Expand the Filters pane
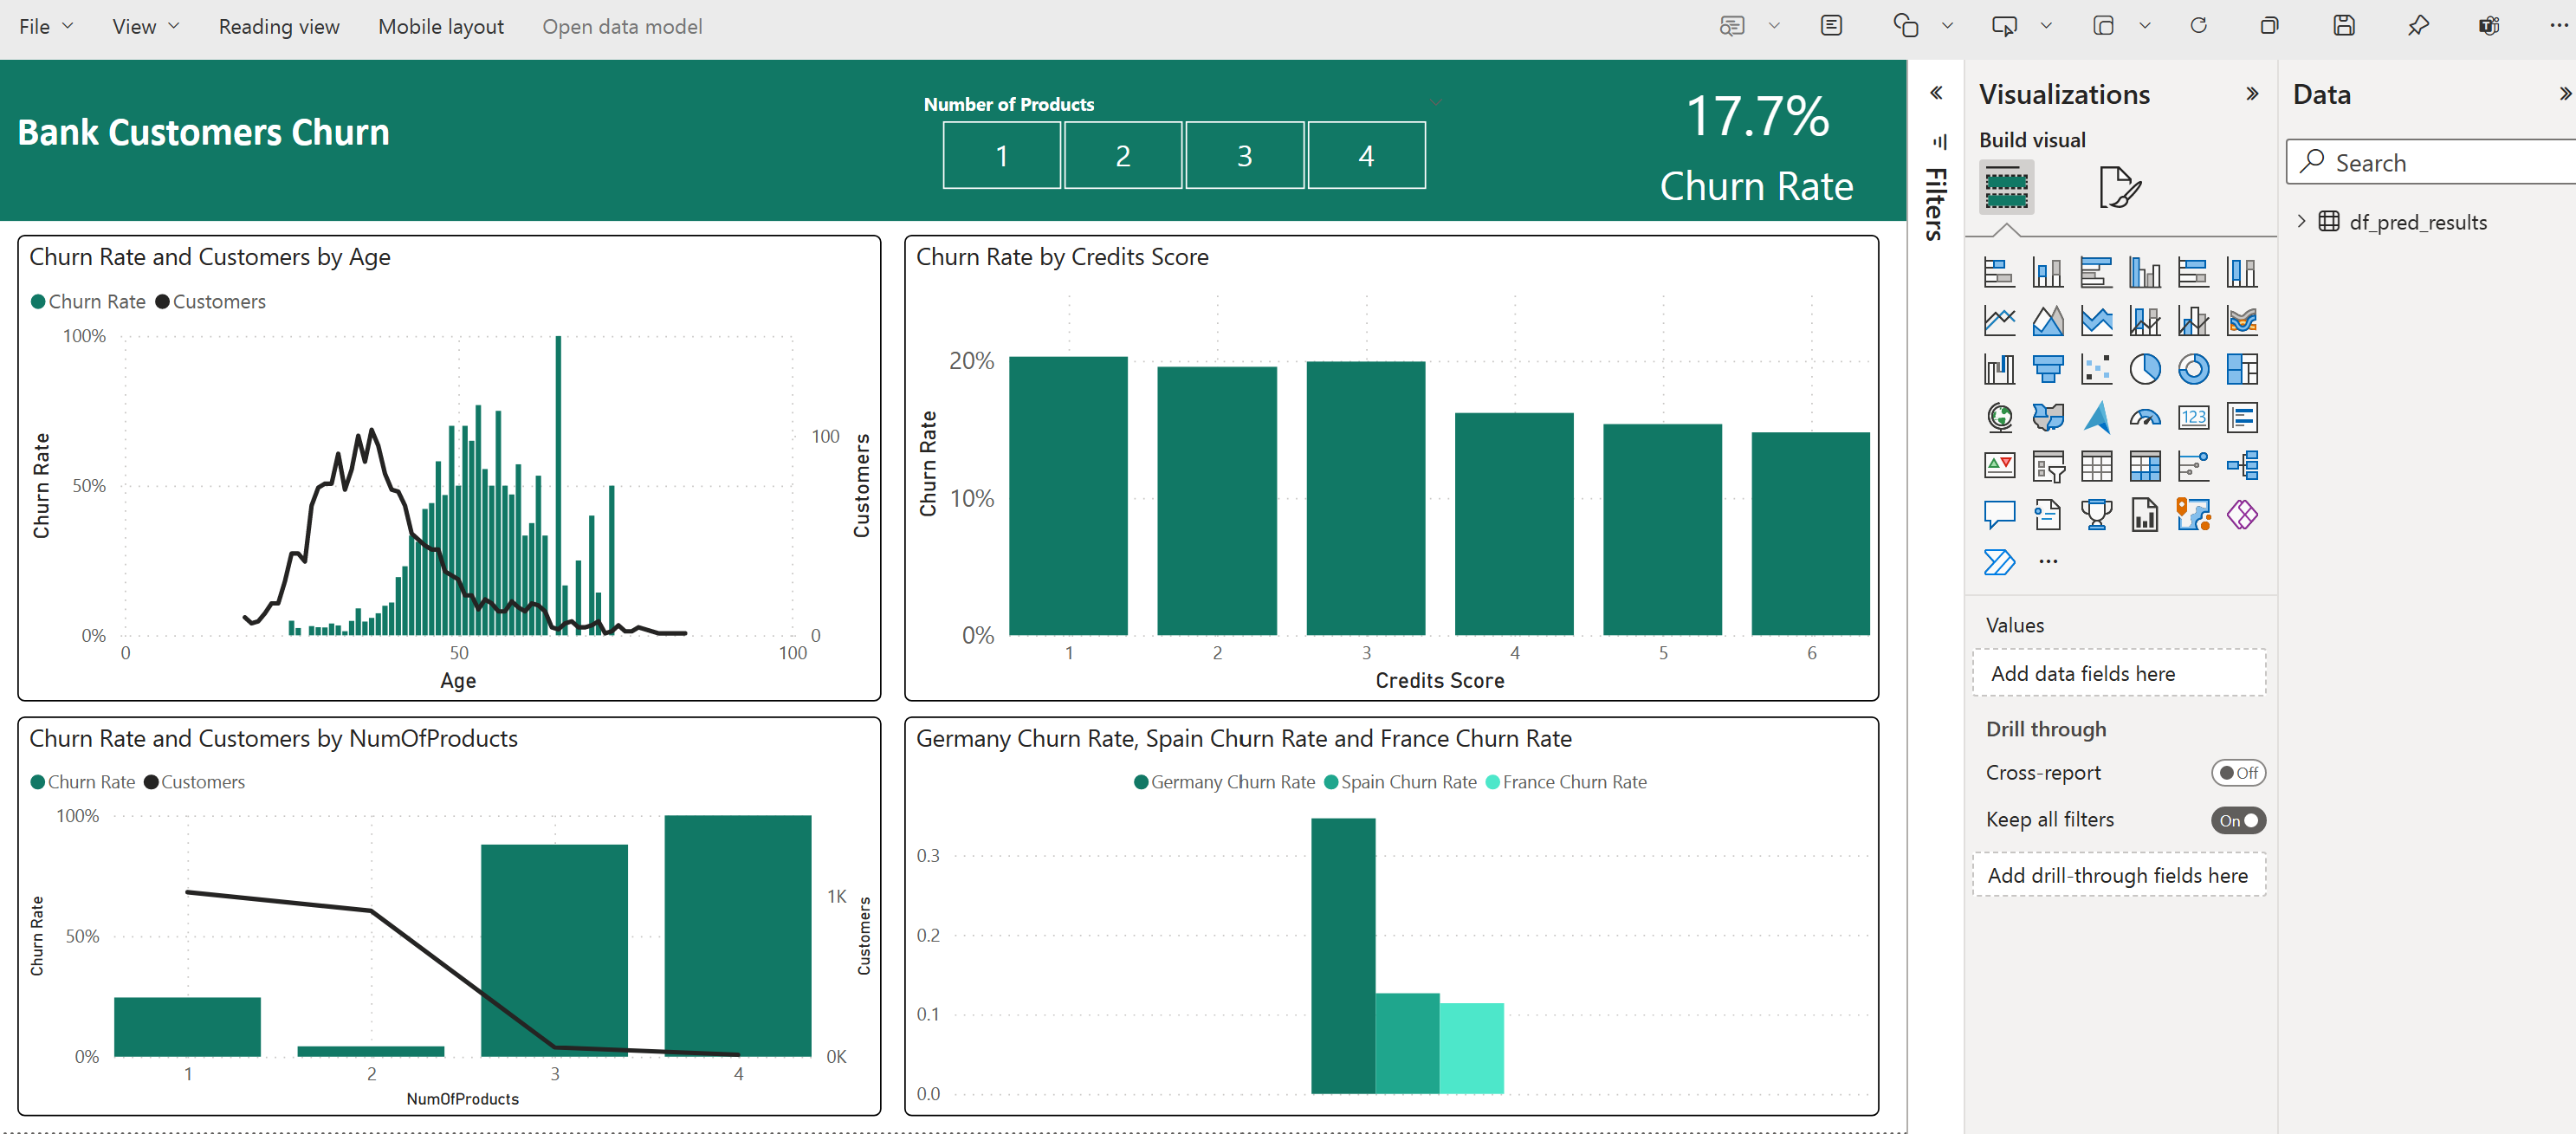The width and height of the screenshot is (2576, 1134). pos(1936,93)
